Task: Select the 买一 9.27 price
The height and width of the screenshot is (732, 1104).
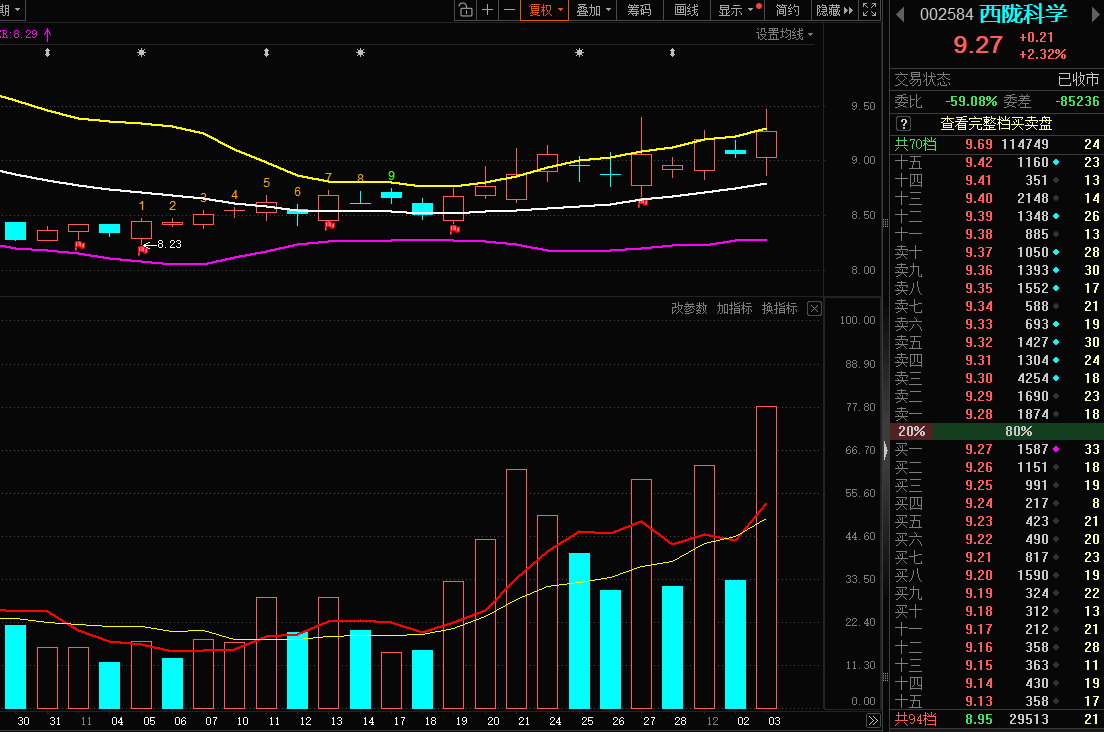Action: (979, 449)
